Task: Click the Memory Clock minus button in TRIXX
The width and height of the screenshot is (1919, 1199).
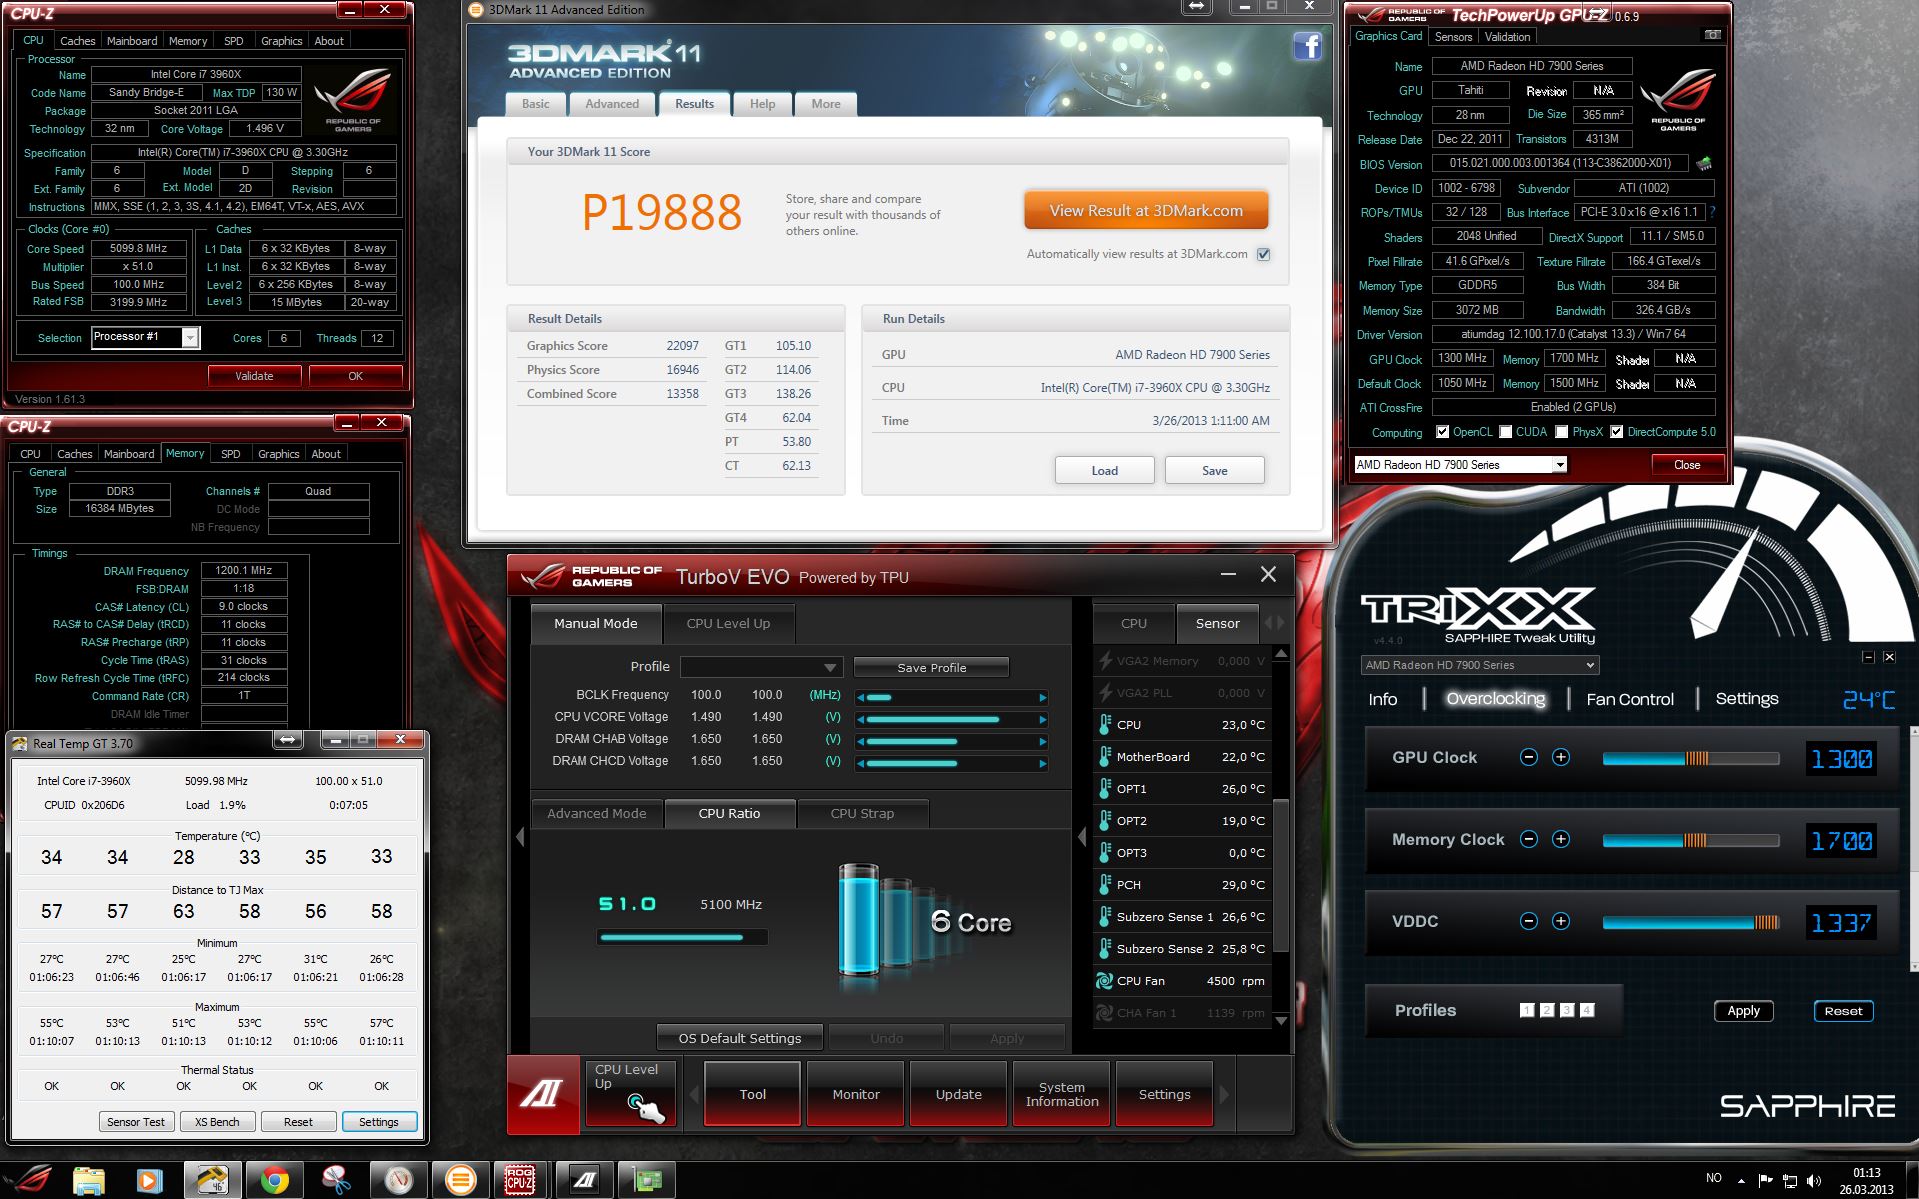Action: coord(1528,839)
